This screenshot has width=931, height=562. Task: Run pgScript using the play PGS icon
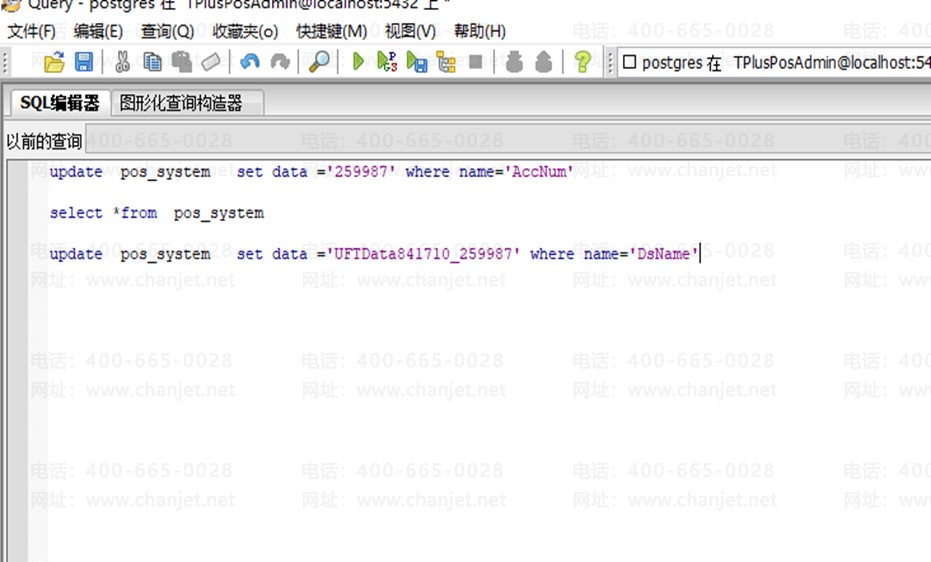pos(387,62)
